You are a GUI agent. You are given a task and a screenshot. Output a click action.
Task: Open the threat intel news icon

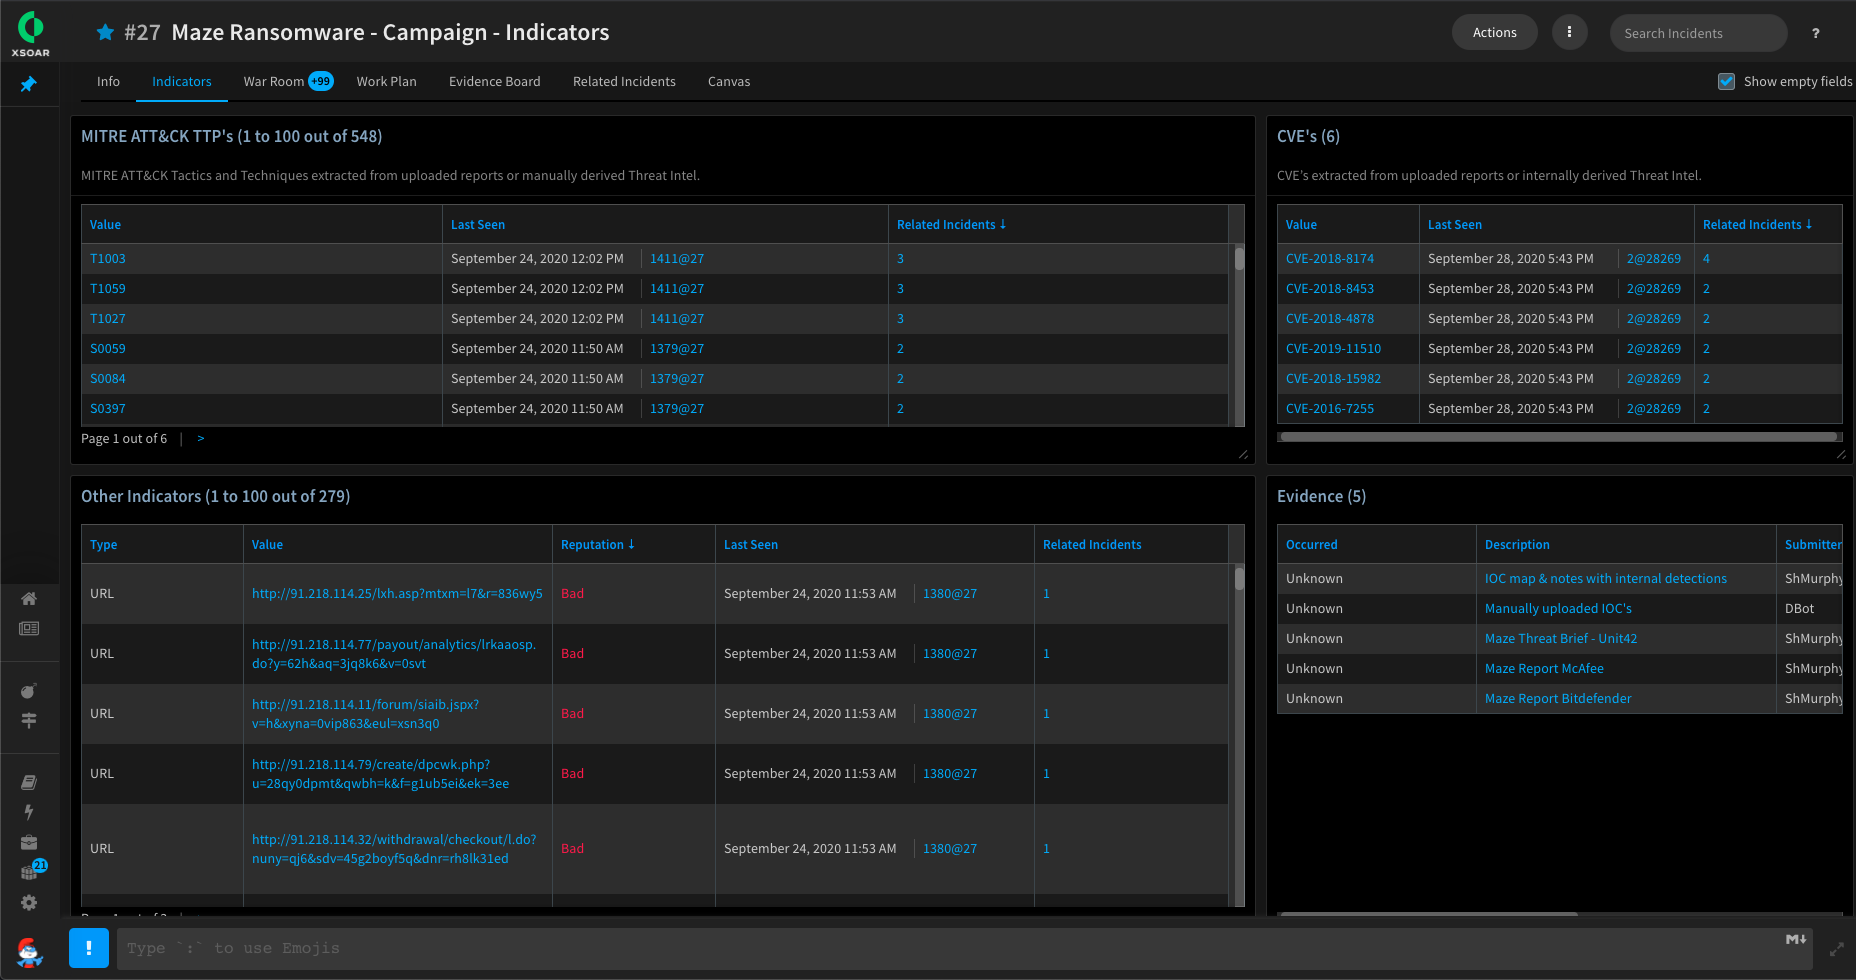(x=29, y=628)
